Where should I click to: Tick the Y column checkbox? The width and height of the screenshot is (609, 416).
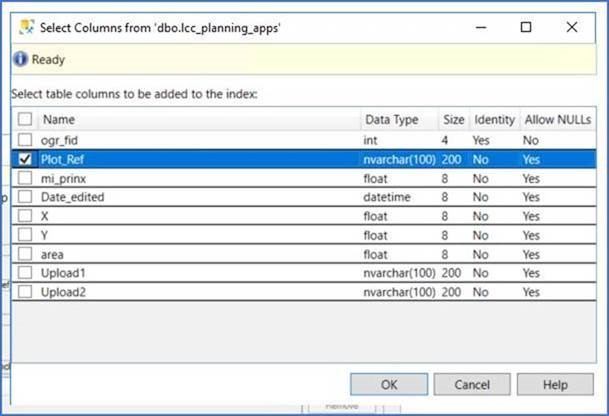pyautogui.click(x=25, y=235)
